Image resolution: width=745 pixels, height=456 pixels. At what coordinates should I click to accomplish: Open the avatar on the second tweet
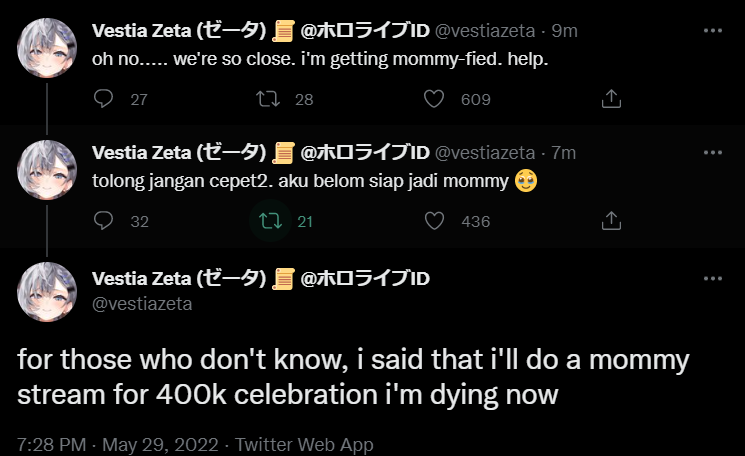click(47, 169)
